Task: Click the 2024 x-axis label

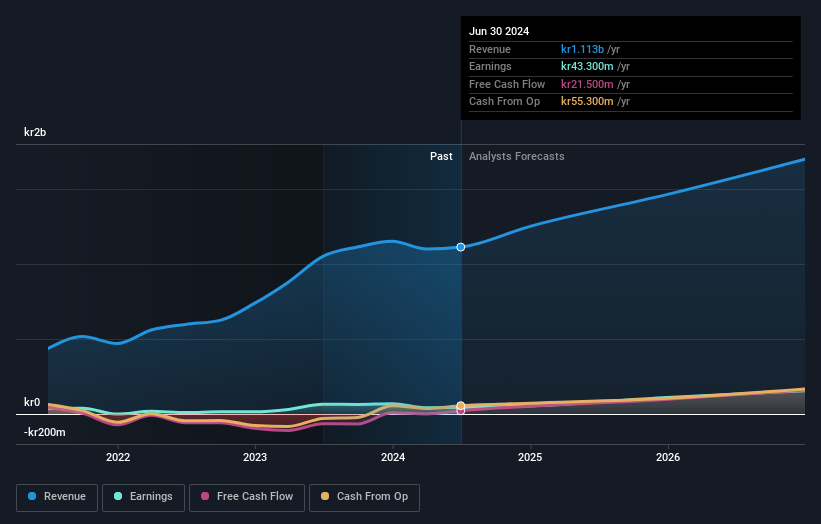Action: pyautogui.click(x=393, y=457)
